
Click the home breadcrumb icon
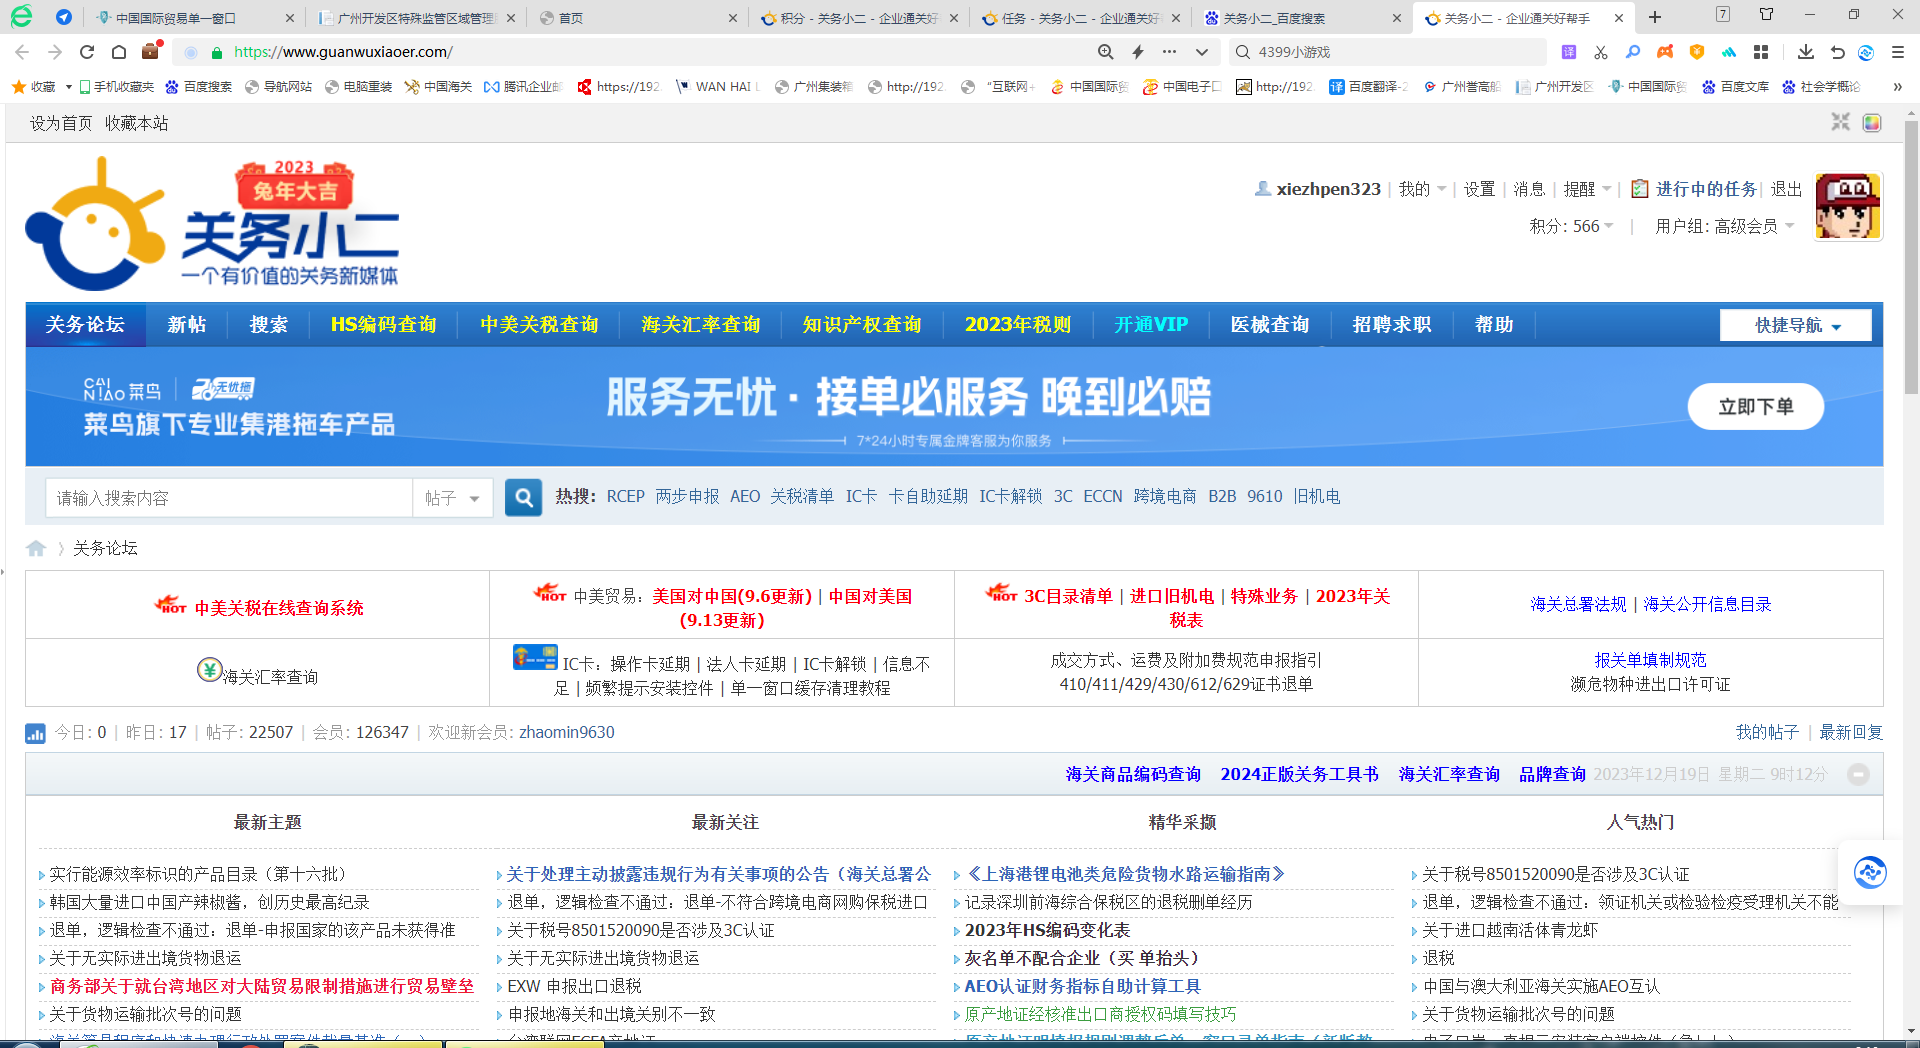(36, 548)
